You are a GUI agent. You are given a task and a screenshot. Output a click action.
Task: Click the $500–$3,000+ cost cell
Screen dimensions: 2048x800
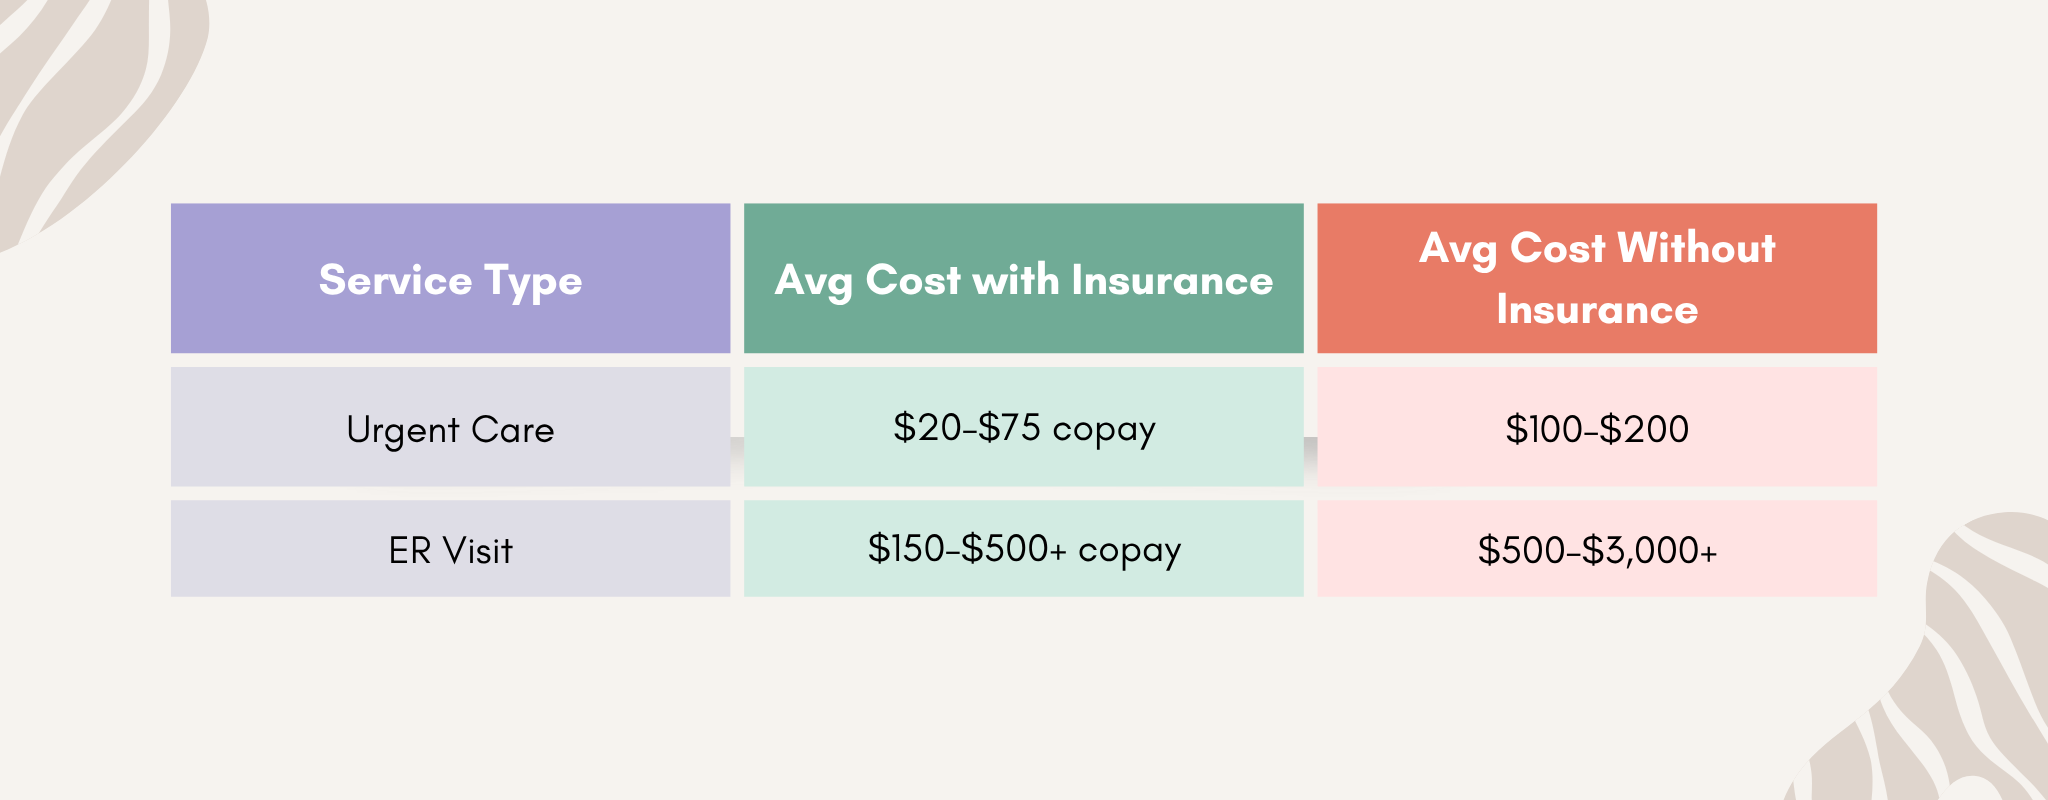point(1597,549)
